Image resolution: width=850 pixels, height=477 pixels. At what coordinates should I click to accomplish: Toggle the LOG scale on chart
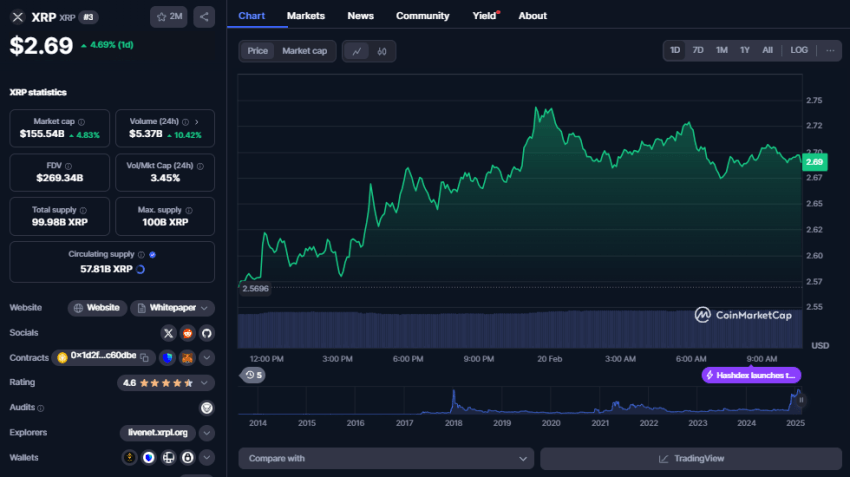tap(799, 50)
